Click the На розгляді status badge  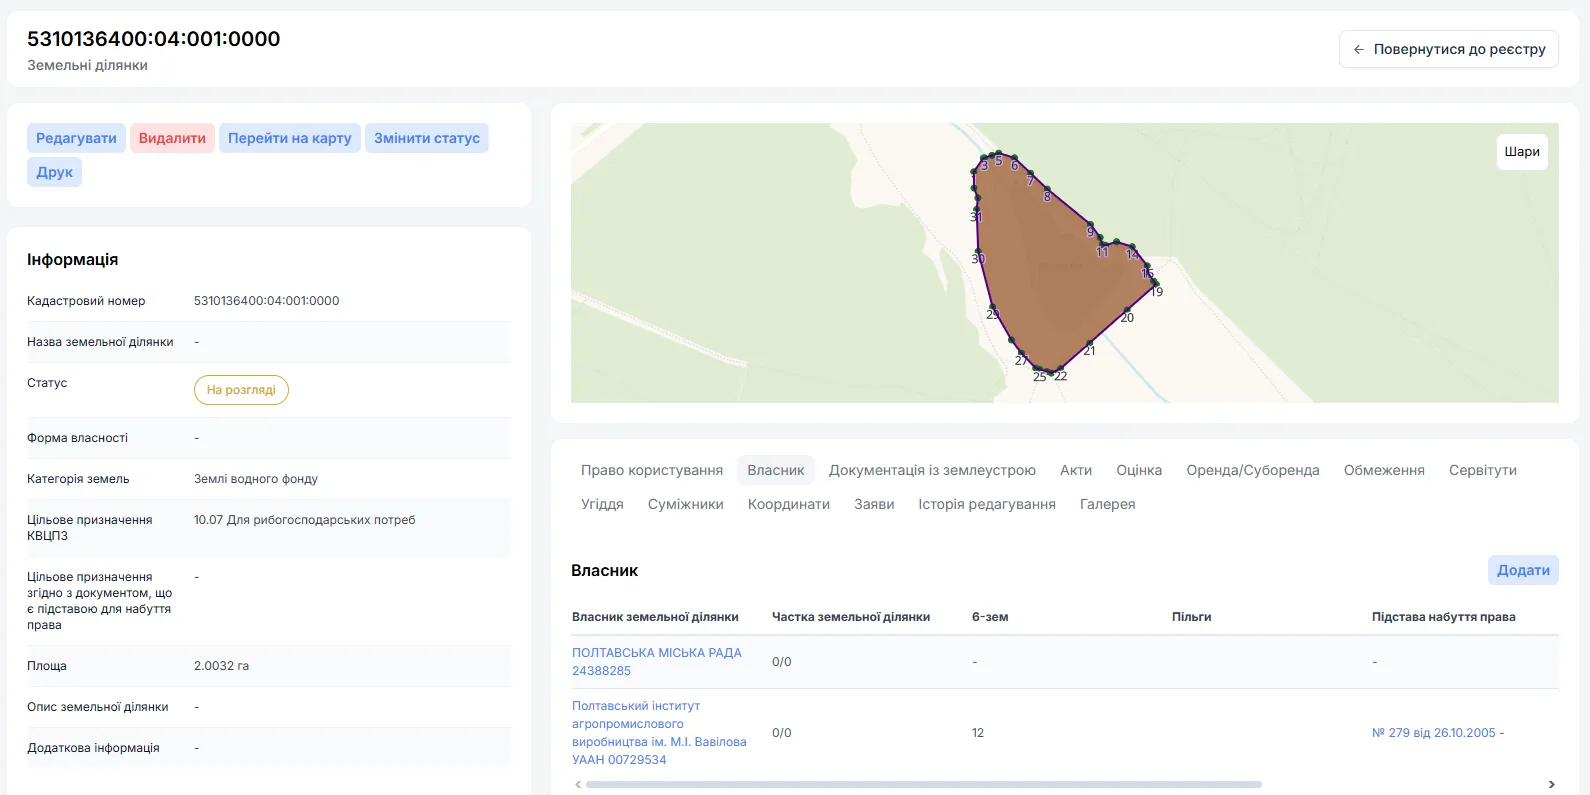[241, 390]
